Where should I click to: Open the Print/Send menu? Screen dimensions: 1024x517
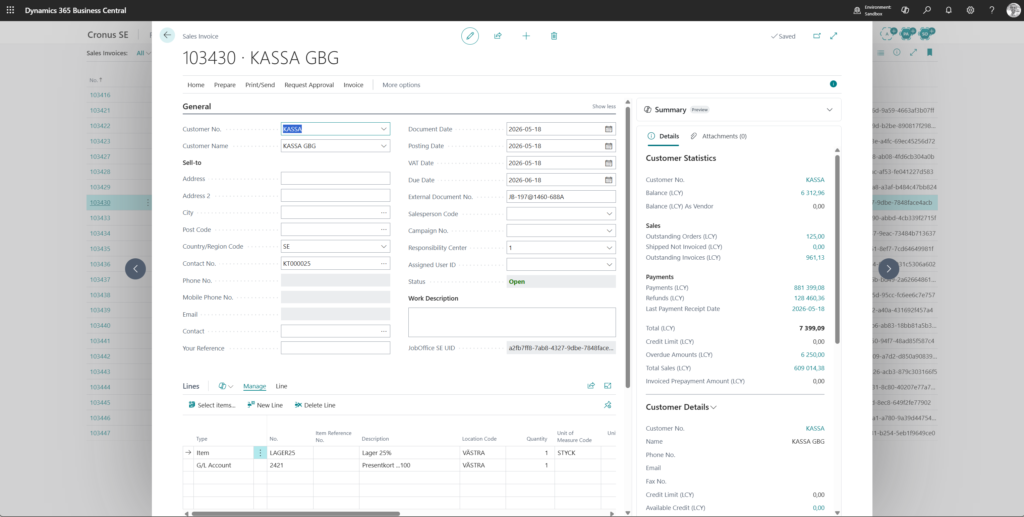click(x=260, y=85)
